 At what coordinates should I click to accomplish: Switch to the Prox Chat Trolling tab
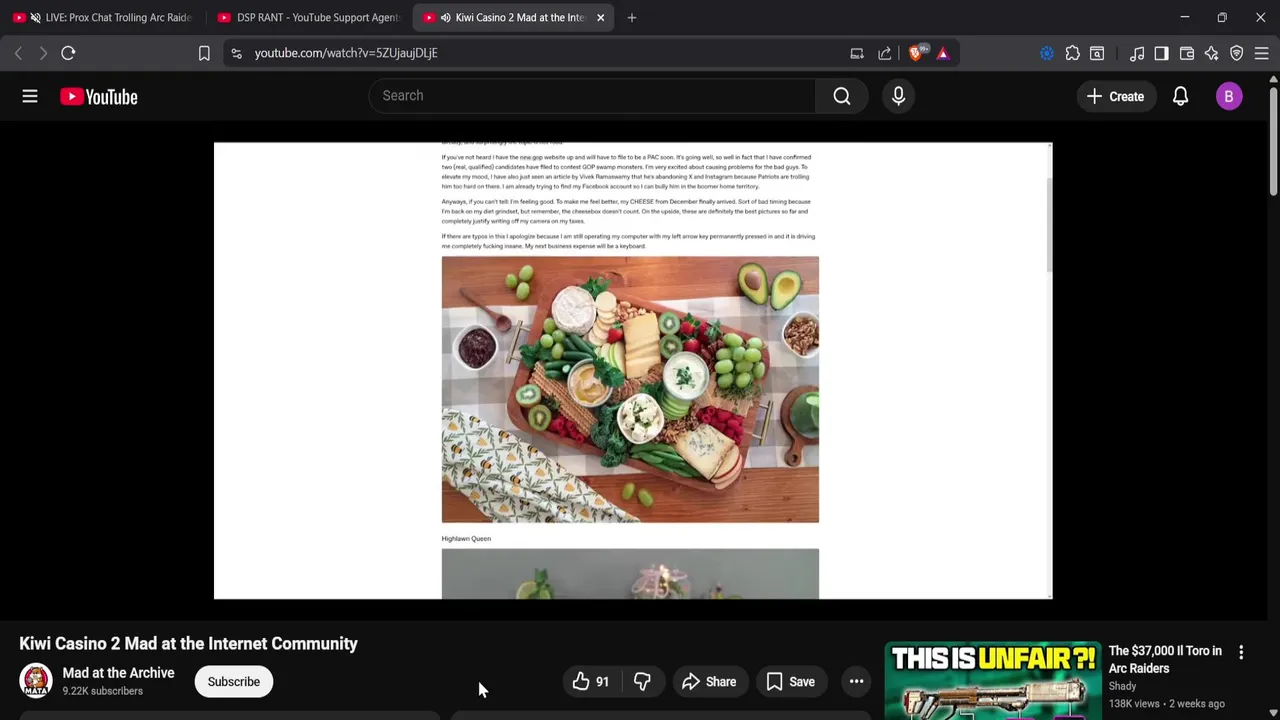103,17
